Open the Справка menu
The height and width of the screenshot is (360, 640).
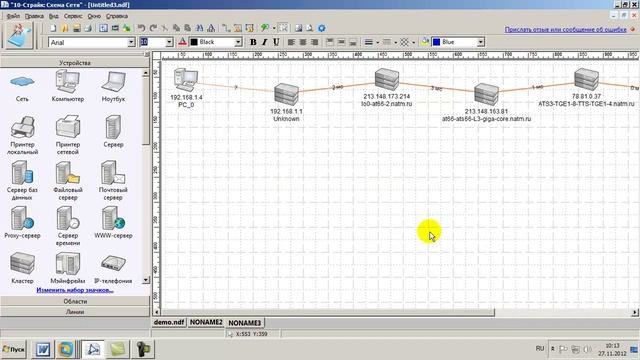click(x=117, y=16)
